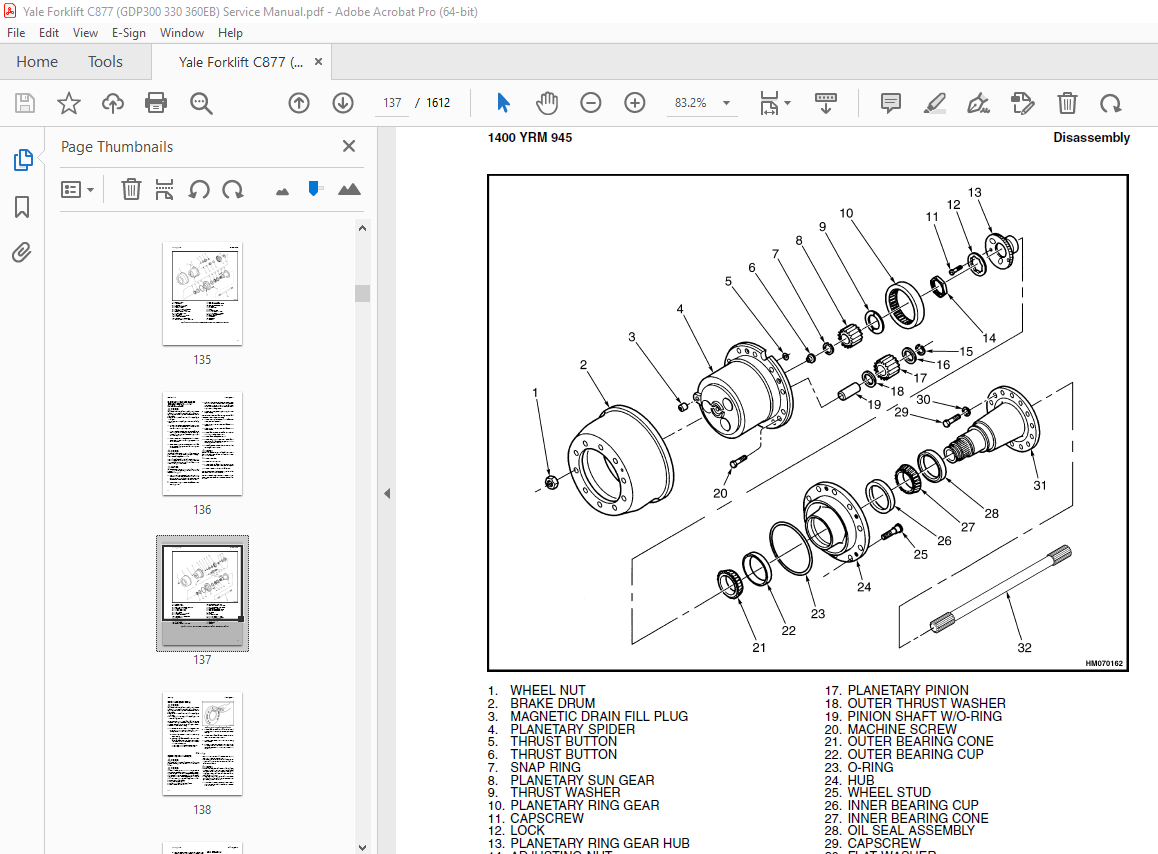1158x854 pixels.
Task: Choose the Selection arrow tool
Action: (x=503, y=103)
